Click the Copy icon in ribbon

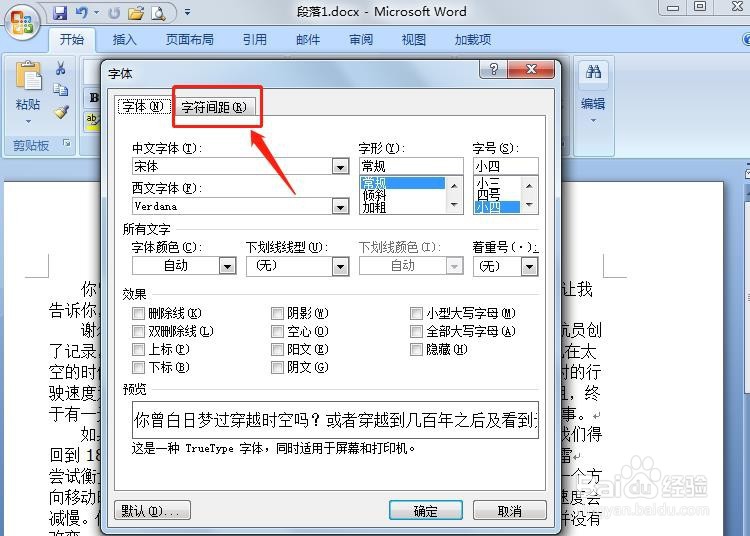tap(61, 90)
